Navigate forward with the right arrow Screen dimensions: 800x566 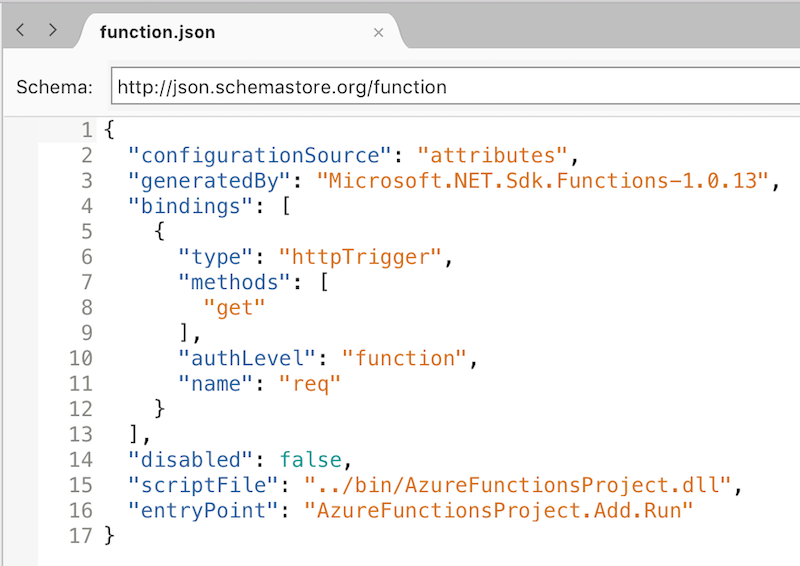pos(53,30)
